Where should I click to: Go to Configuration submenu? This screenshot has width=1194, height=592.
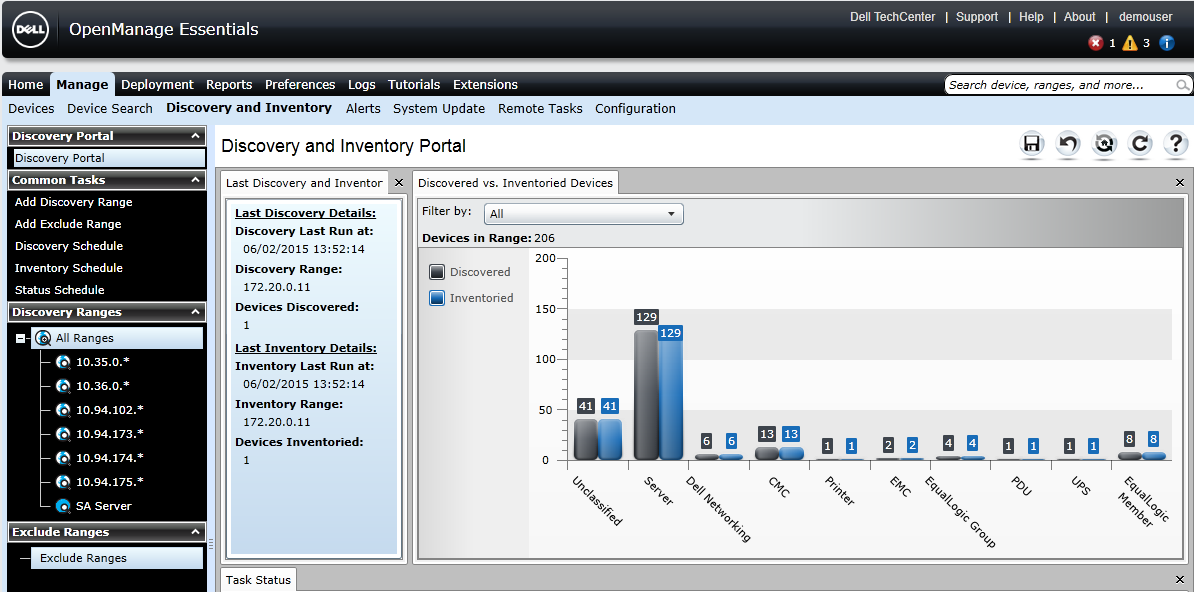point(635,109)
